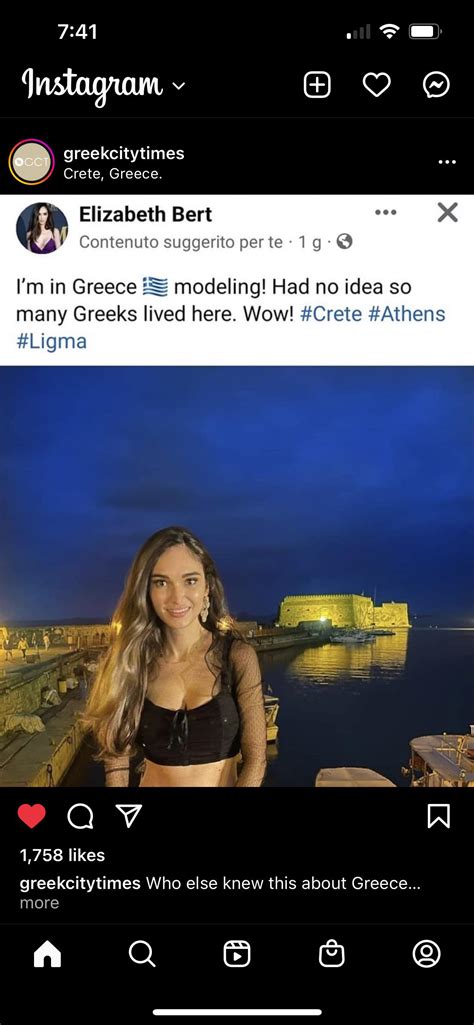Unlike the post with red heart

(x=31, y=815)
